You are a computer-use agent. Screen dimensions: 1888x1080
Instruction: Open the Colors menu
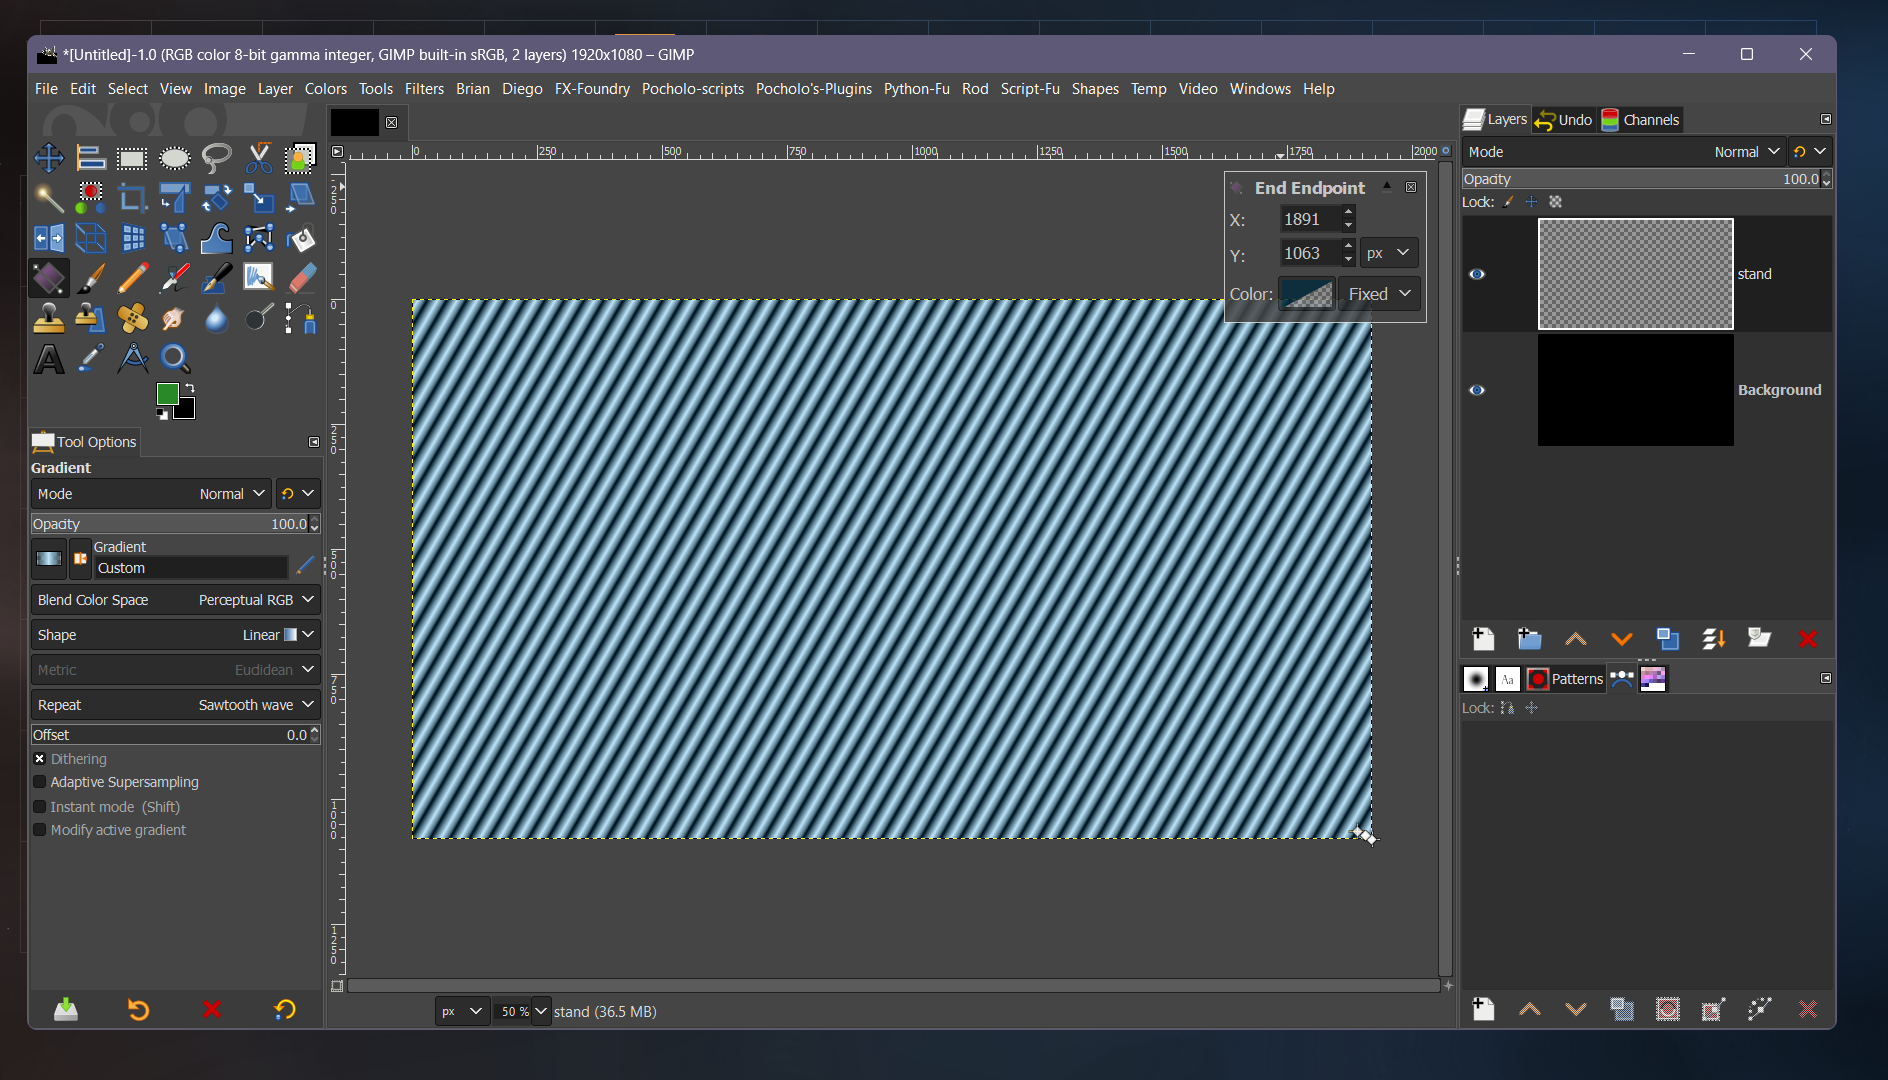point(326,89)
